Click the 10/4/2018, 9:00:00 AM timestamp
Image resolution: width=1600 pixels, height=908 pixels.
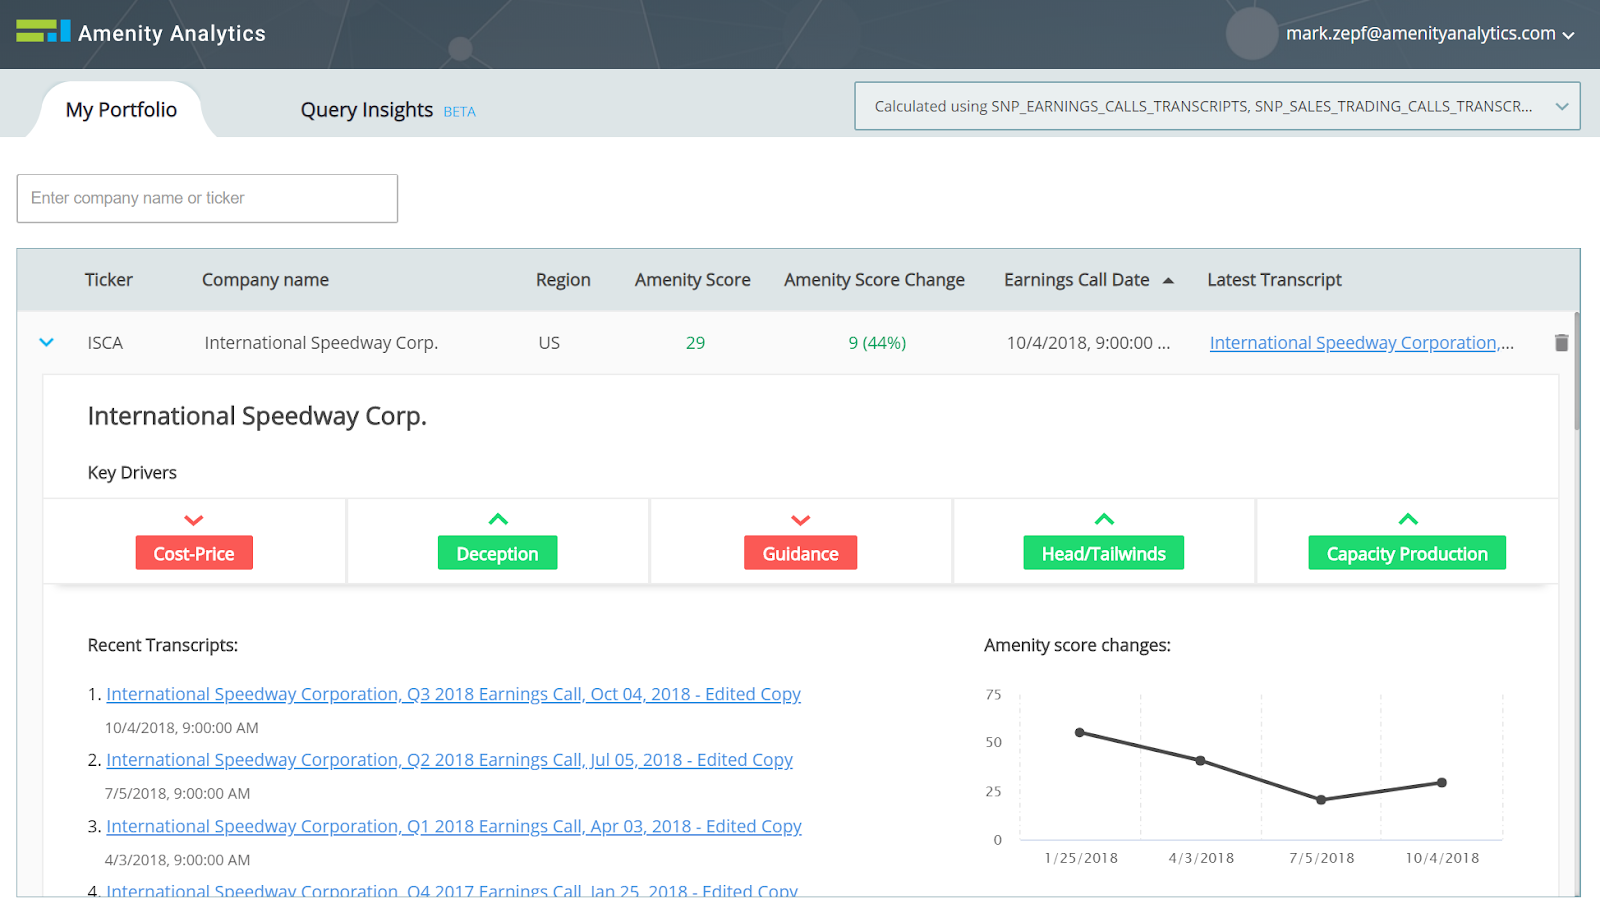[182, 728]
